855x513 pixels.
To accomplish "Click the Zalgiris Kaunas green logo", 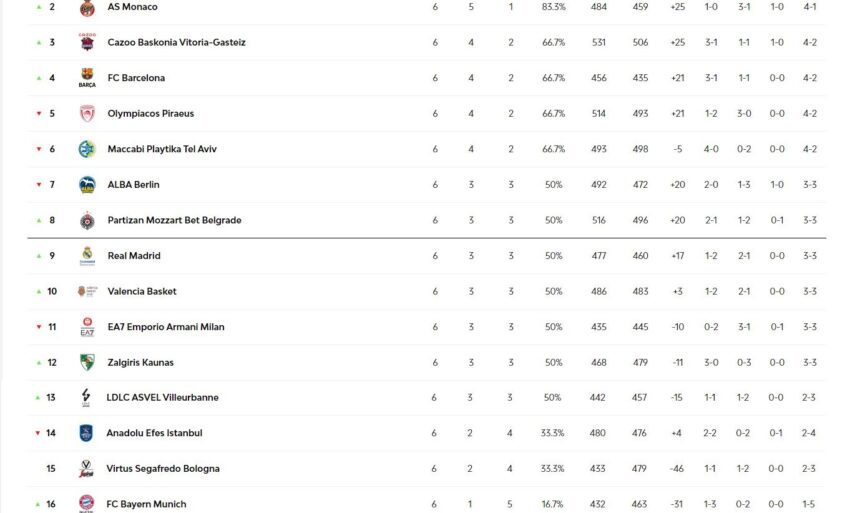I will click(87, 362).
